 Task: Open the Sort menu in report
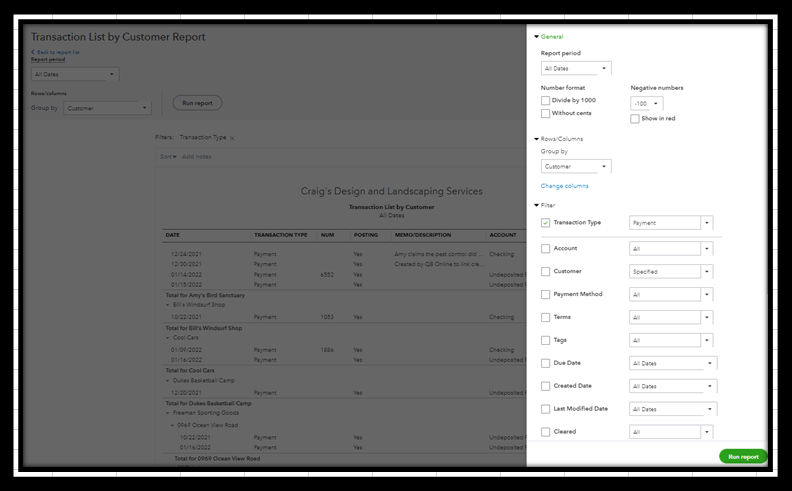pyautogui.click(x=168, y=157)
